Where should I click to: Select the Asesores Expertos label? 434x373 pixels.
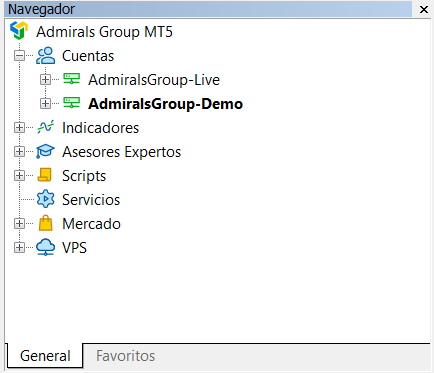point(121,152)
